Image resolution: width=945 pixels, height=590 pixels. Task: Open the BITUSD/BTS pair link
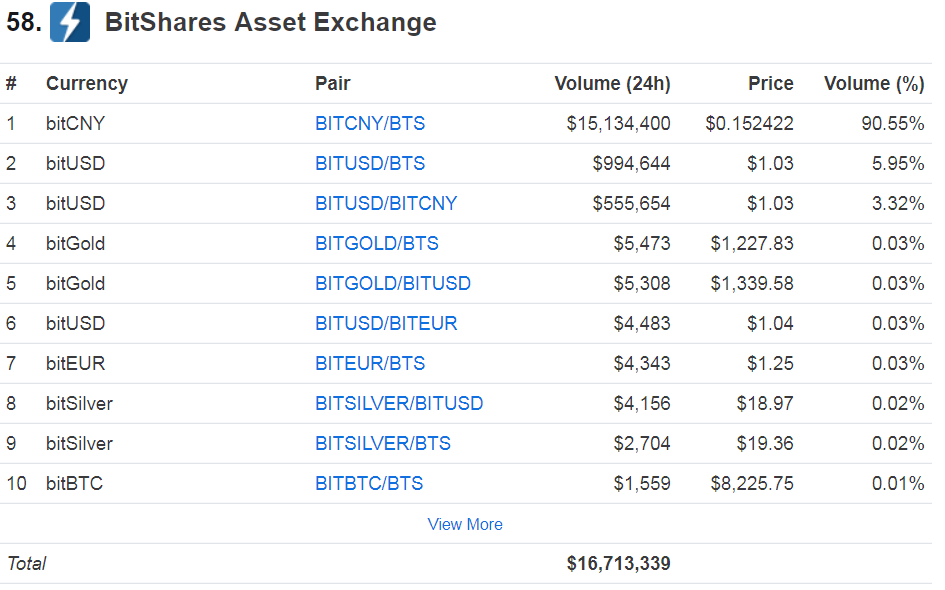[x=370, y=163]
